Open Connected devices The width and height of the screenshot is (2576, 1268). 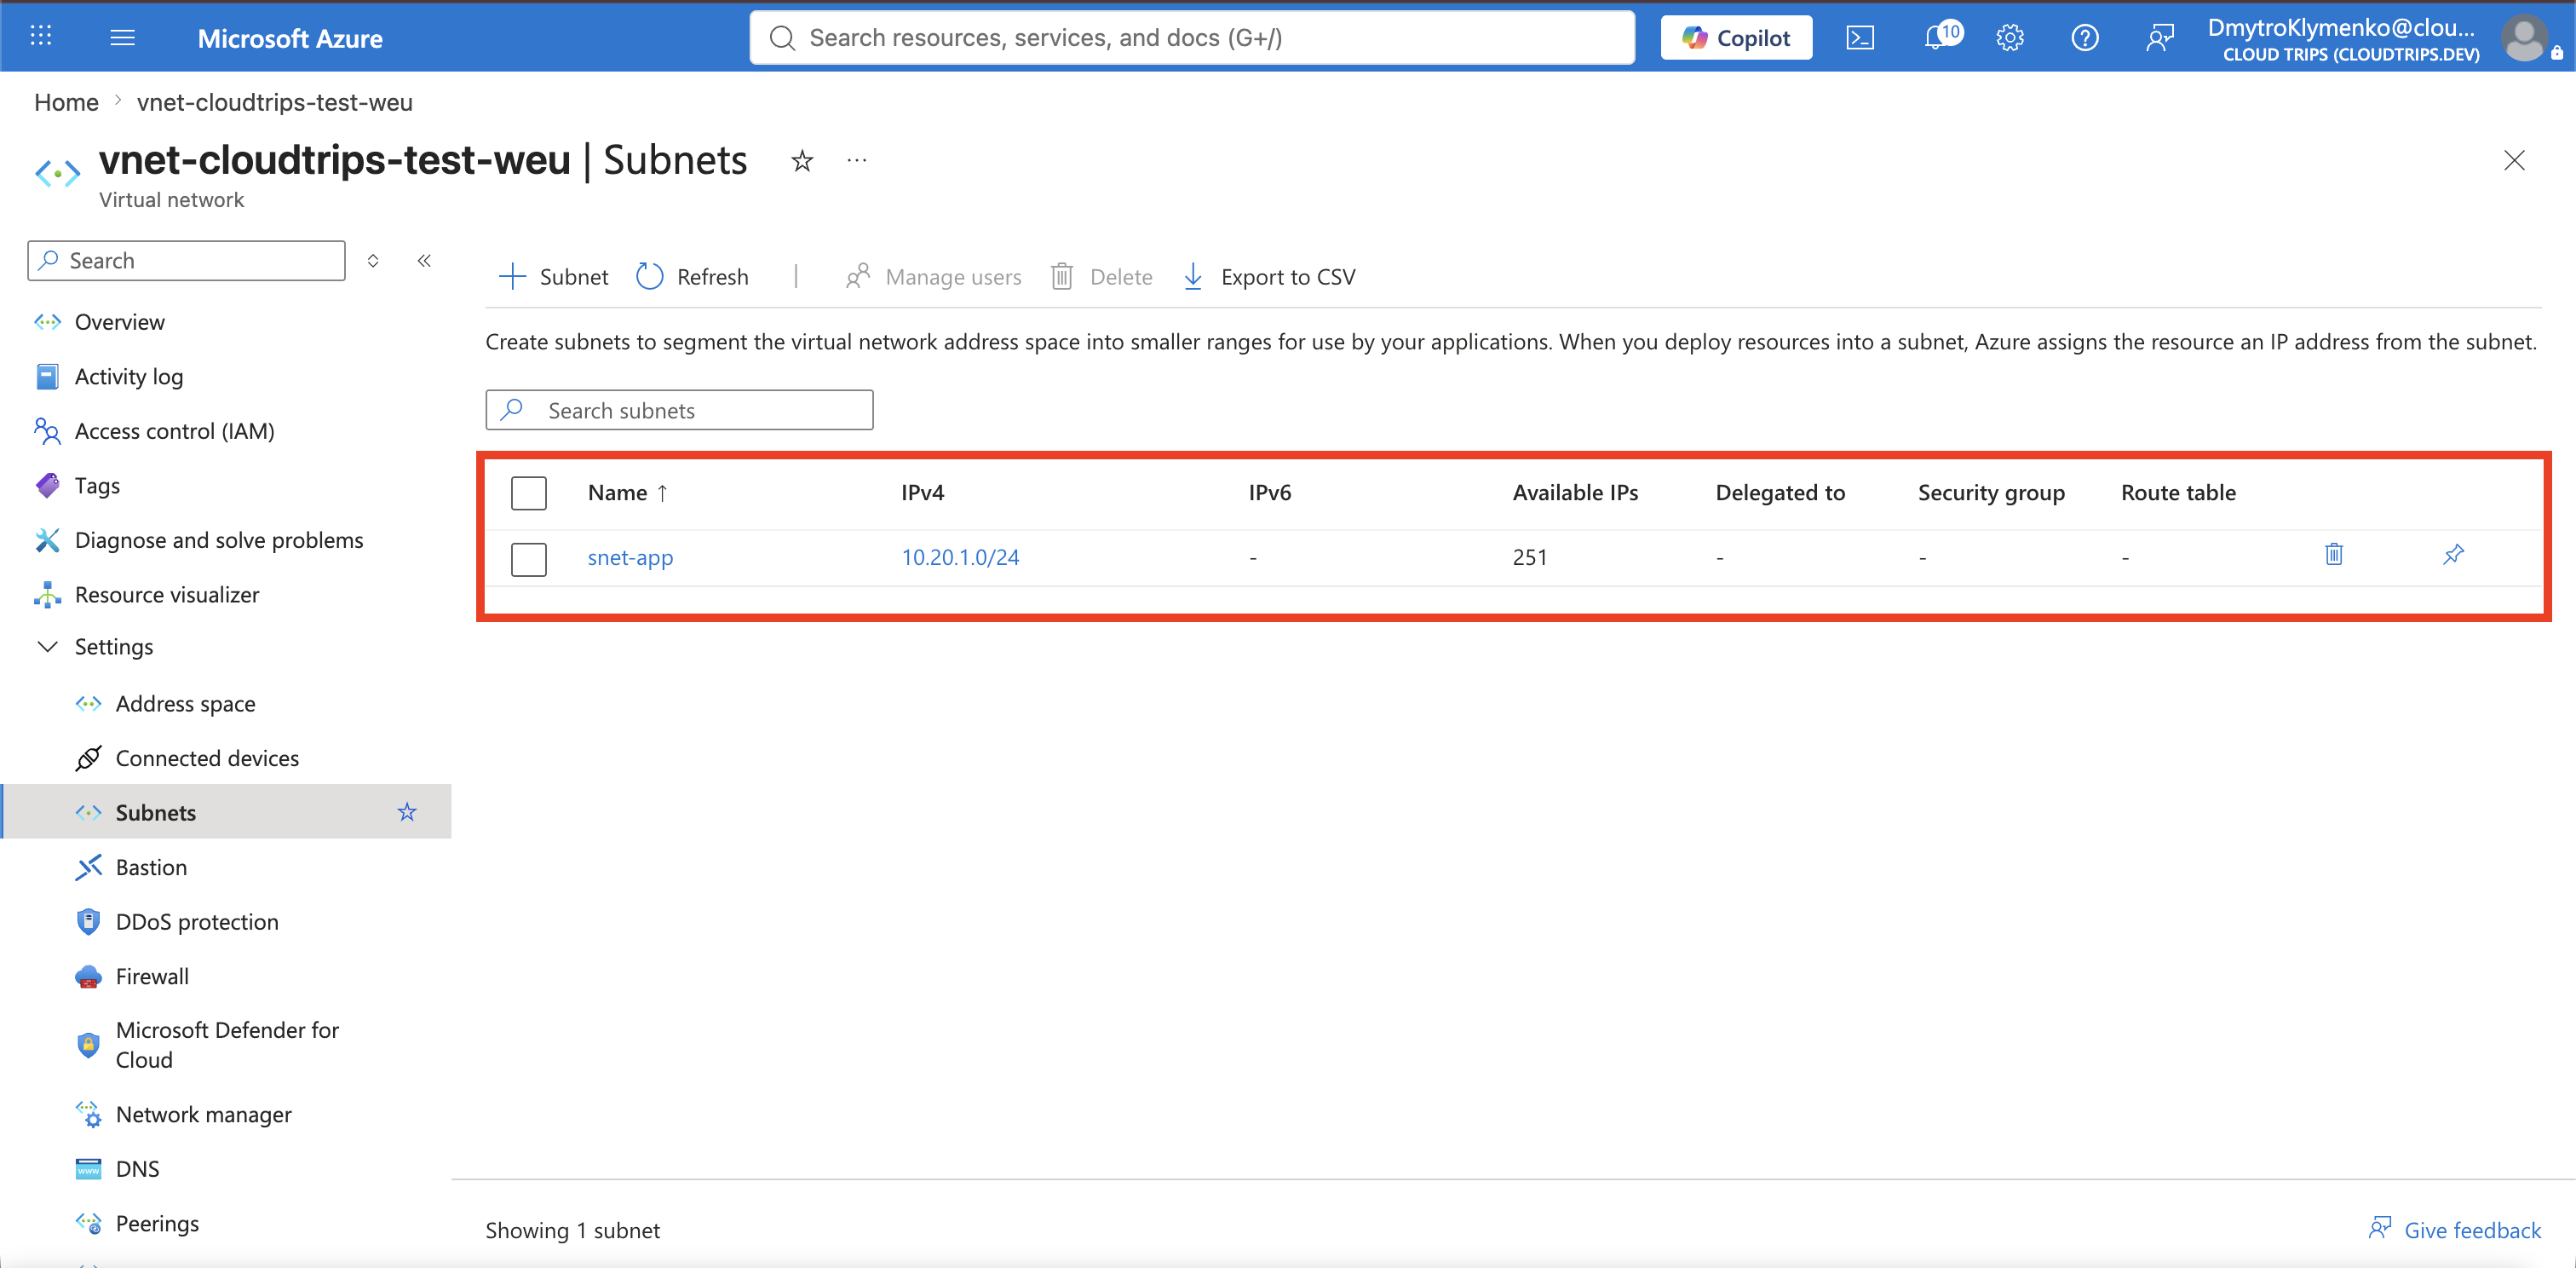point(207,758)
